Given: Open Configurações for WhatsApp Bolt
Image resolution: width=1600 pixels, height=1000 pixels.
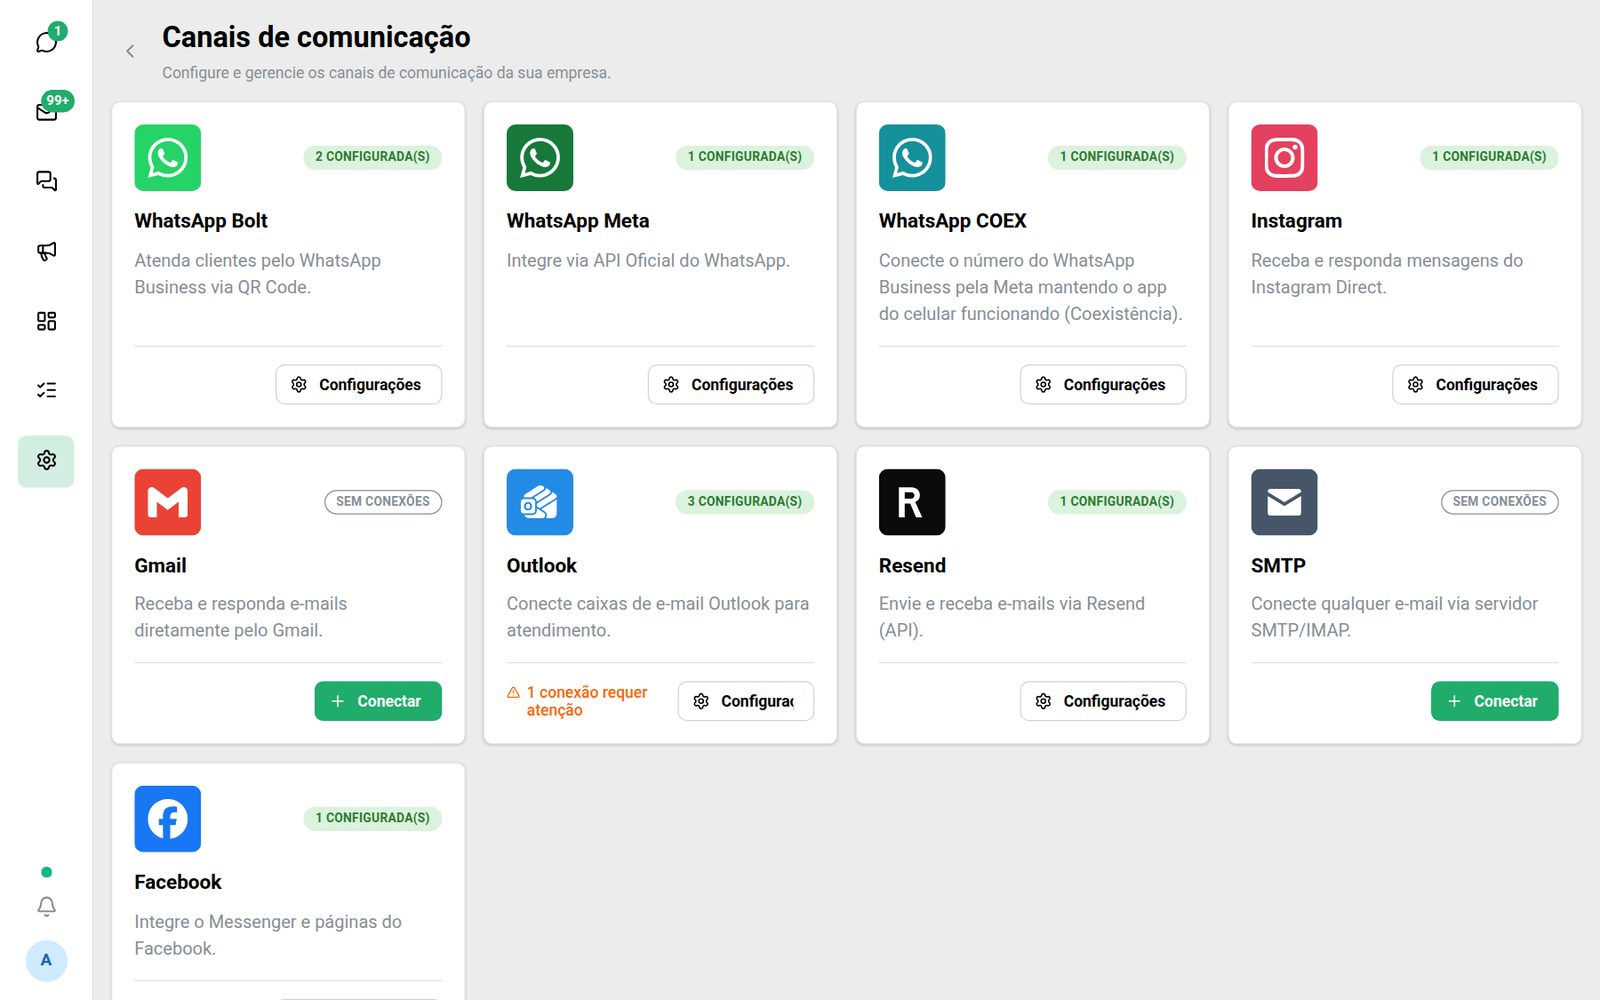Looking at the screenshot, I should 359,385.
